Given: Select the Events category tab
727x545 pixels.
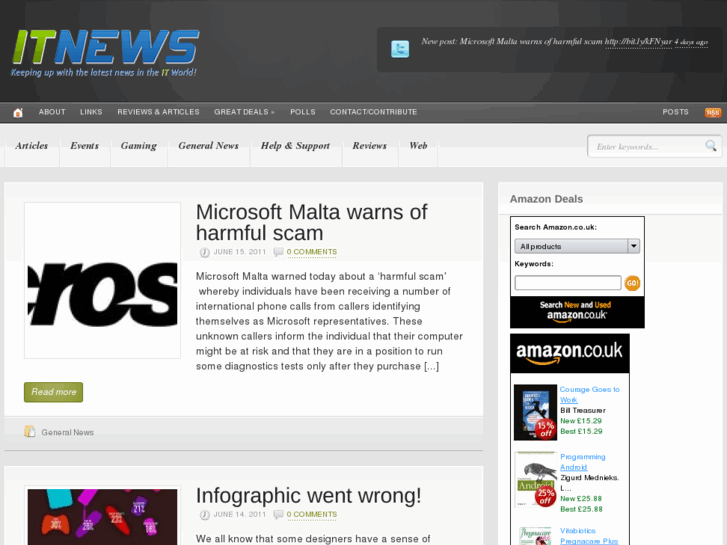Looking at the screenshot, I should [84, 146].
